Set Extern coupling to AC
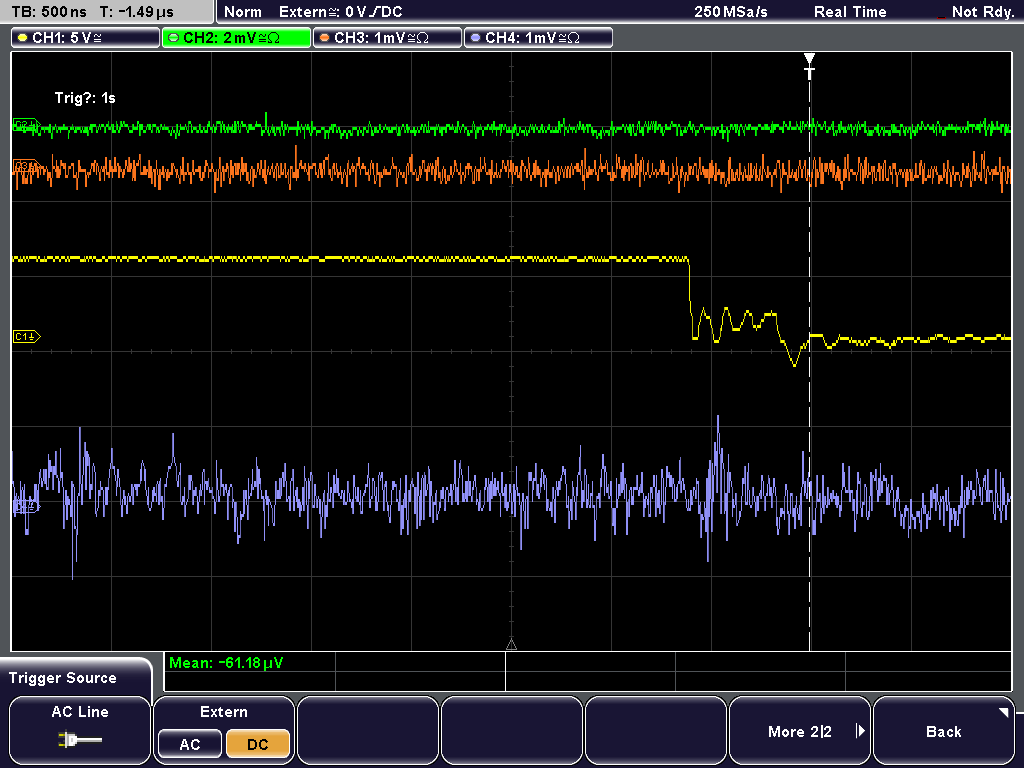Viewport: 1024px width, 768px height. 189,744
